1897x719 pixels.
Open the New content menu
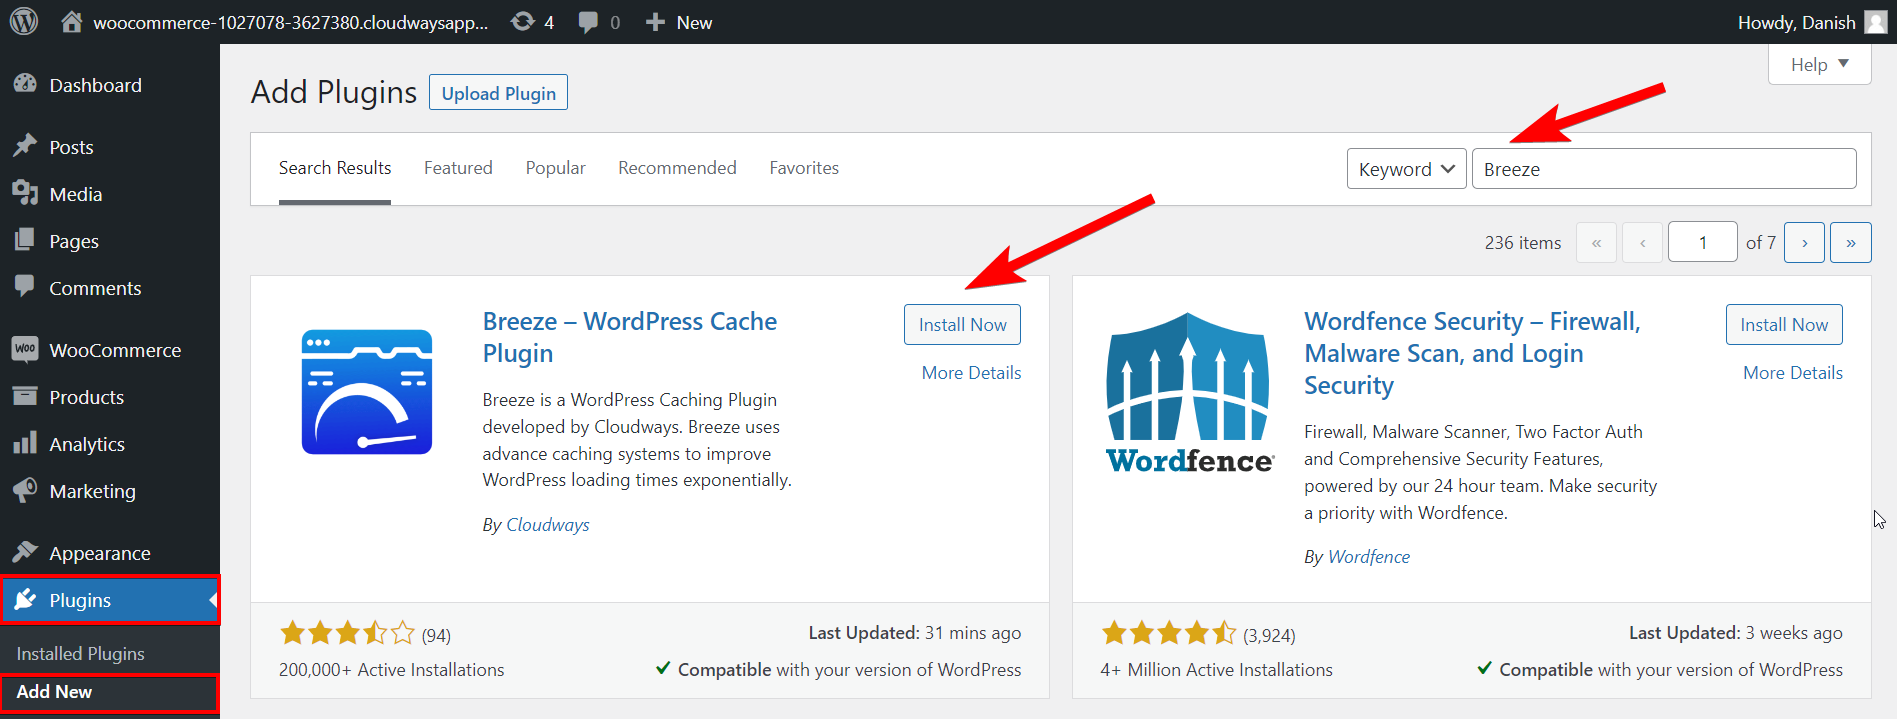coord(679,22)
